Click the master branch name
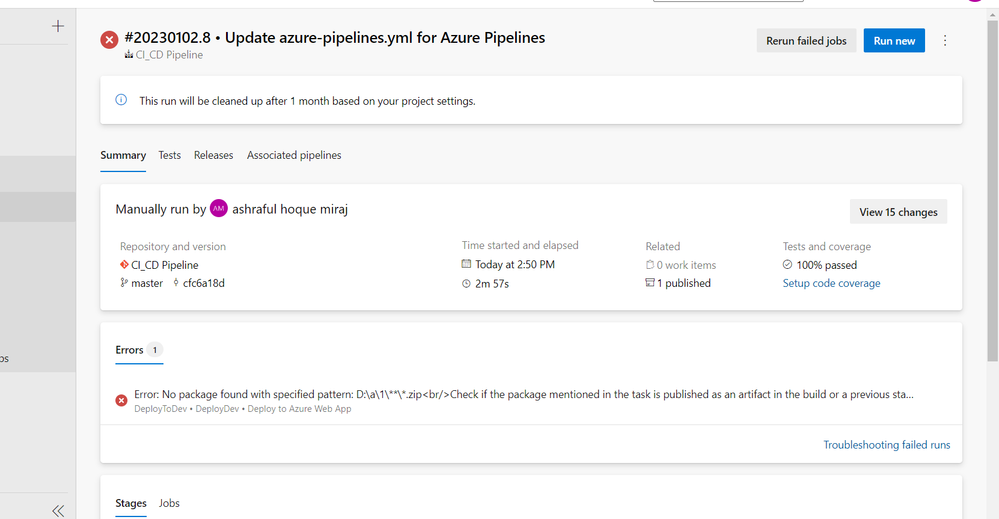The width and height of the screenshot is (999, 519). click(147, 283)
